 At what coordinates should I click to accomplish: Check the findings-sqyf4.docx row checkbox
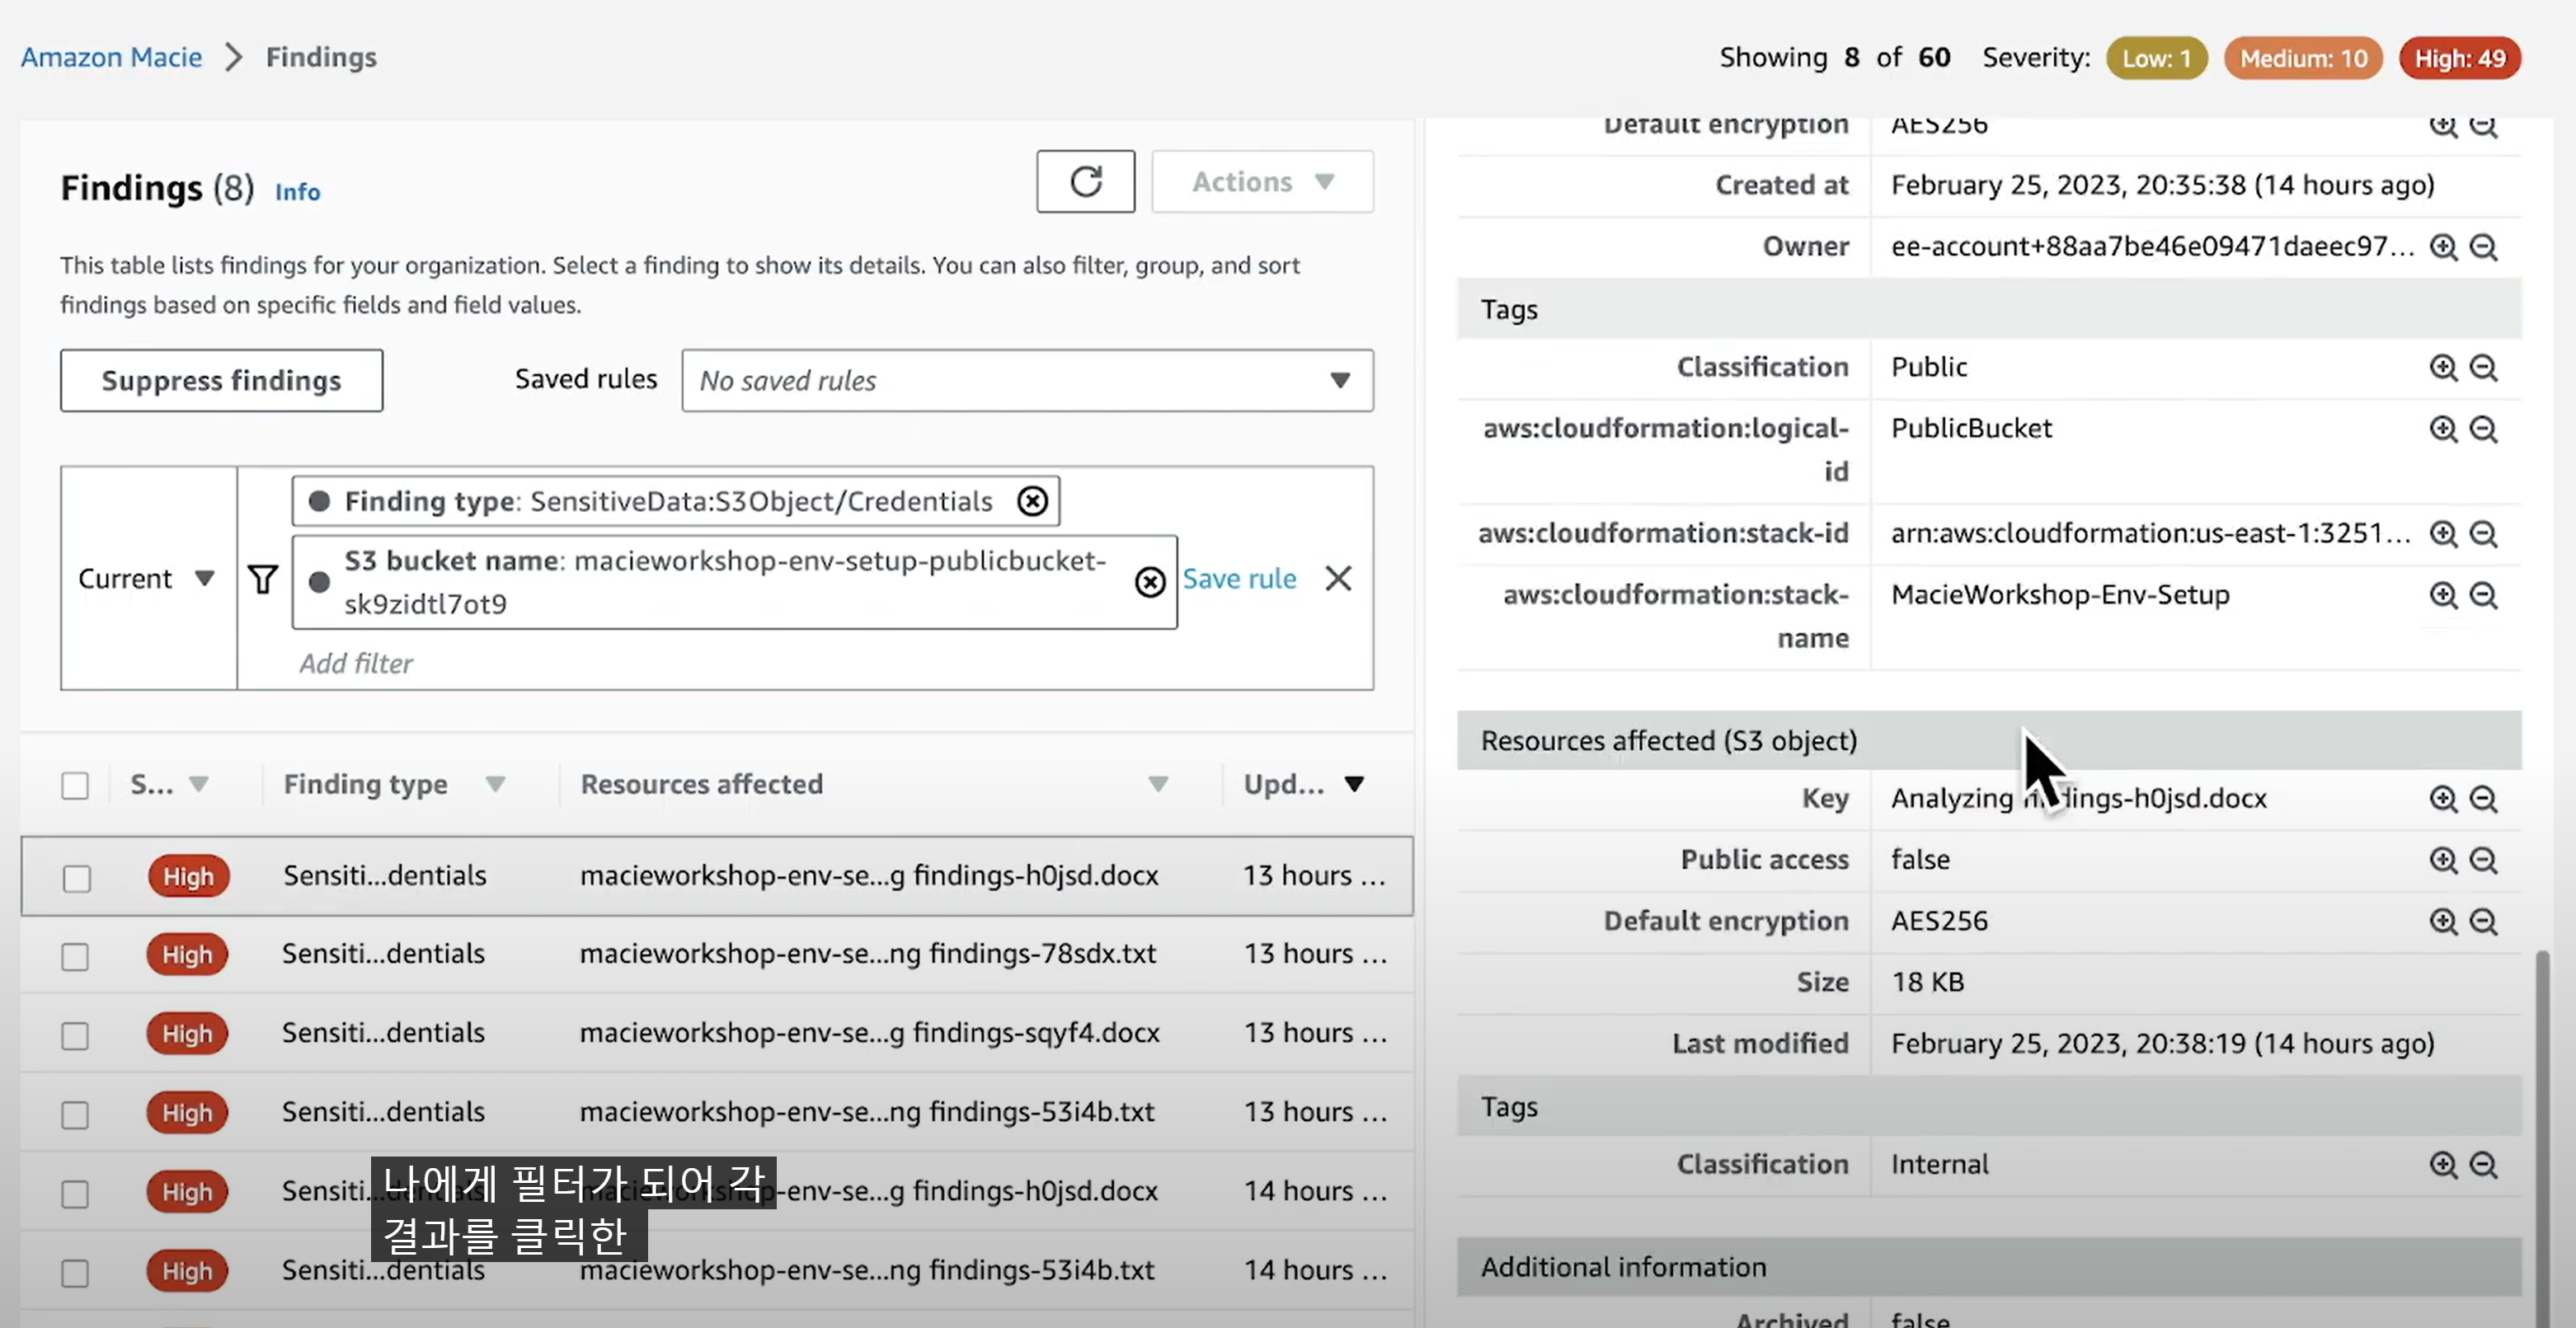[75, 1035]
